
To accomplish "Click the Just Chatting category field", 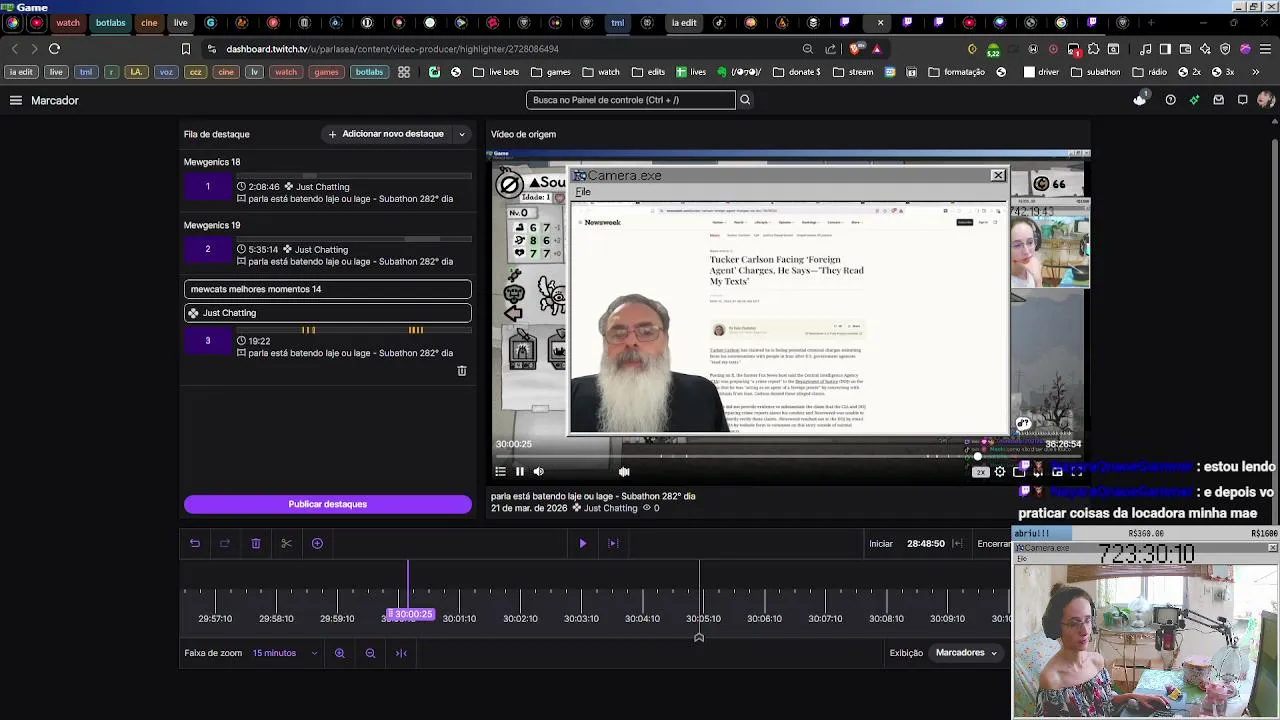I will coord(328,313).
